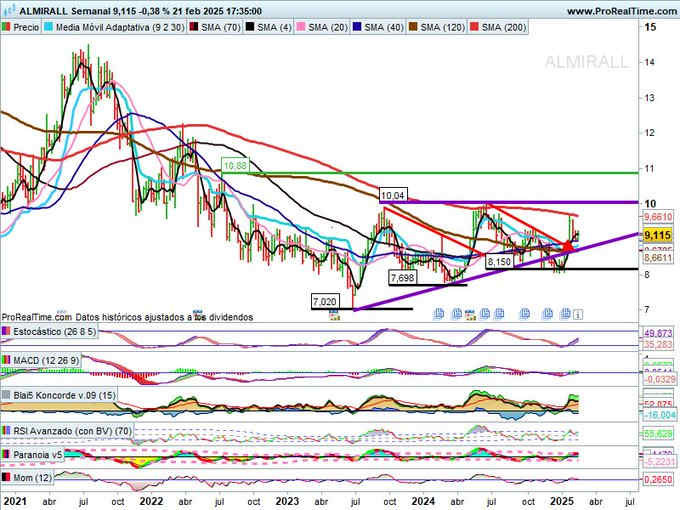Click the 7,020 low price label
The image size is (680, 510).
[x=325, y=301]
